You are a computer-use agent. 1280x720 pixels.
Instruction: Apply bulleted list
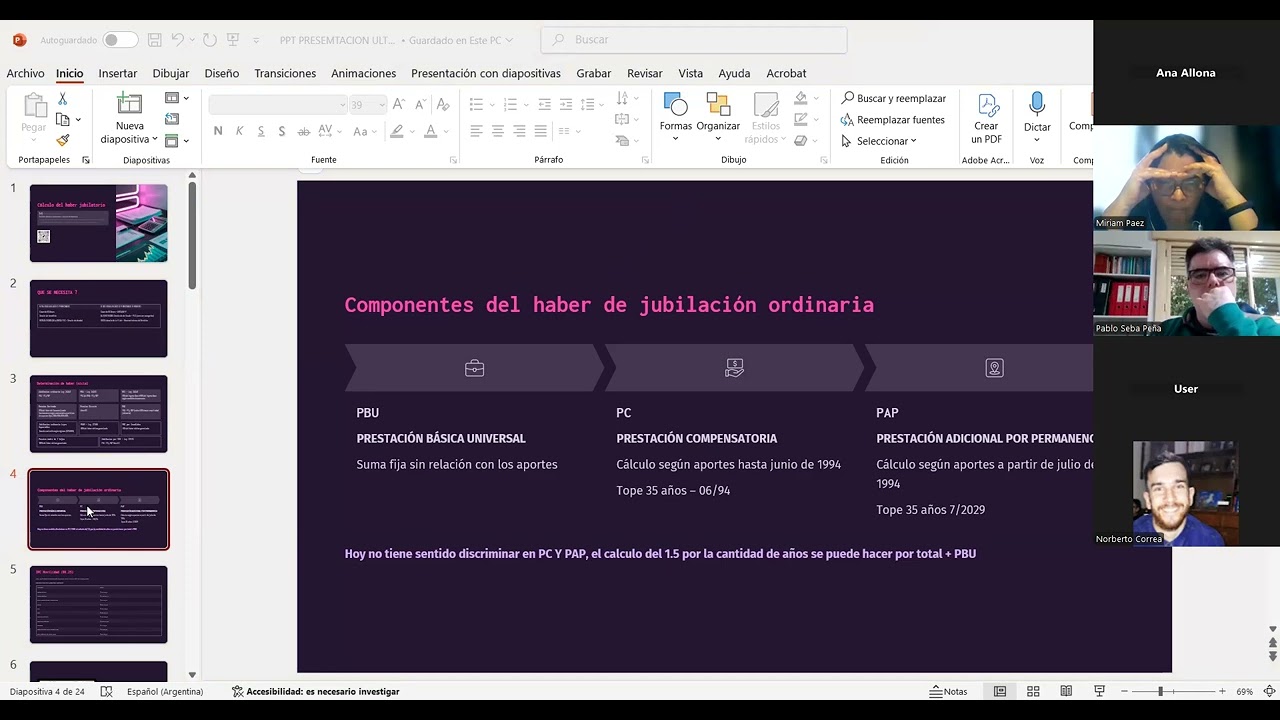tap(479, 104)
